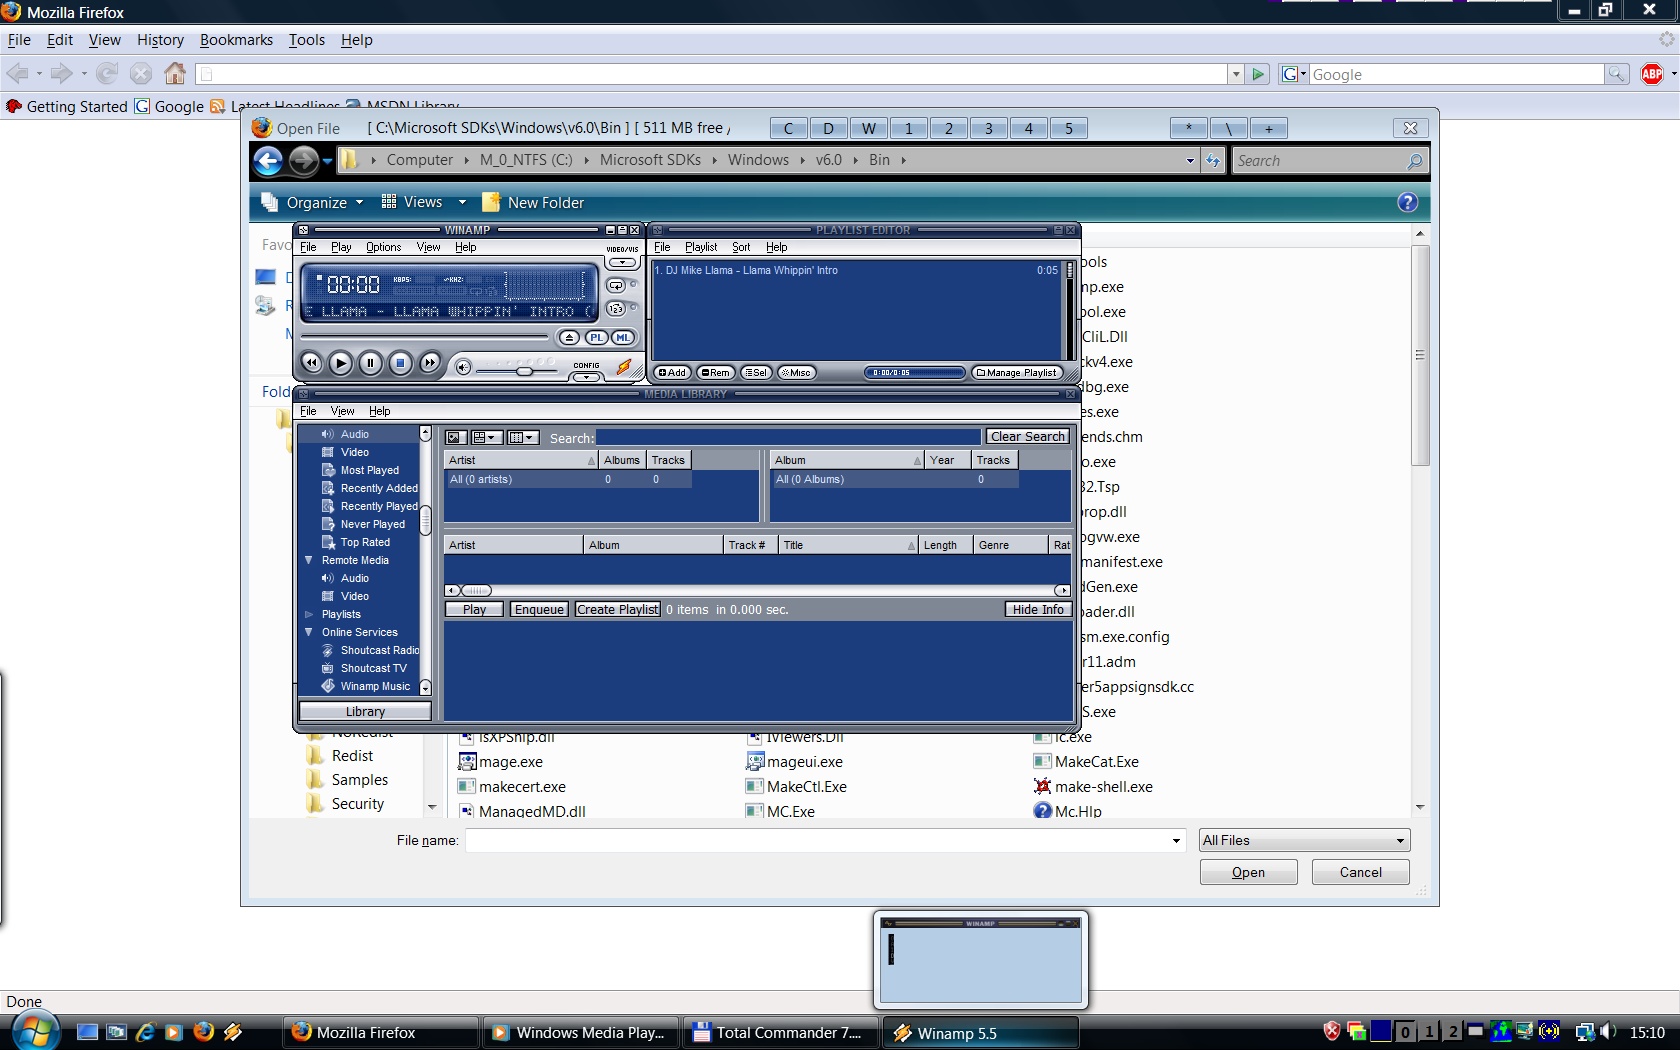Select Recently Added in the media library
The width and height of the screenshot is (1680, 1050).
coord(378,488)
